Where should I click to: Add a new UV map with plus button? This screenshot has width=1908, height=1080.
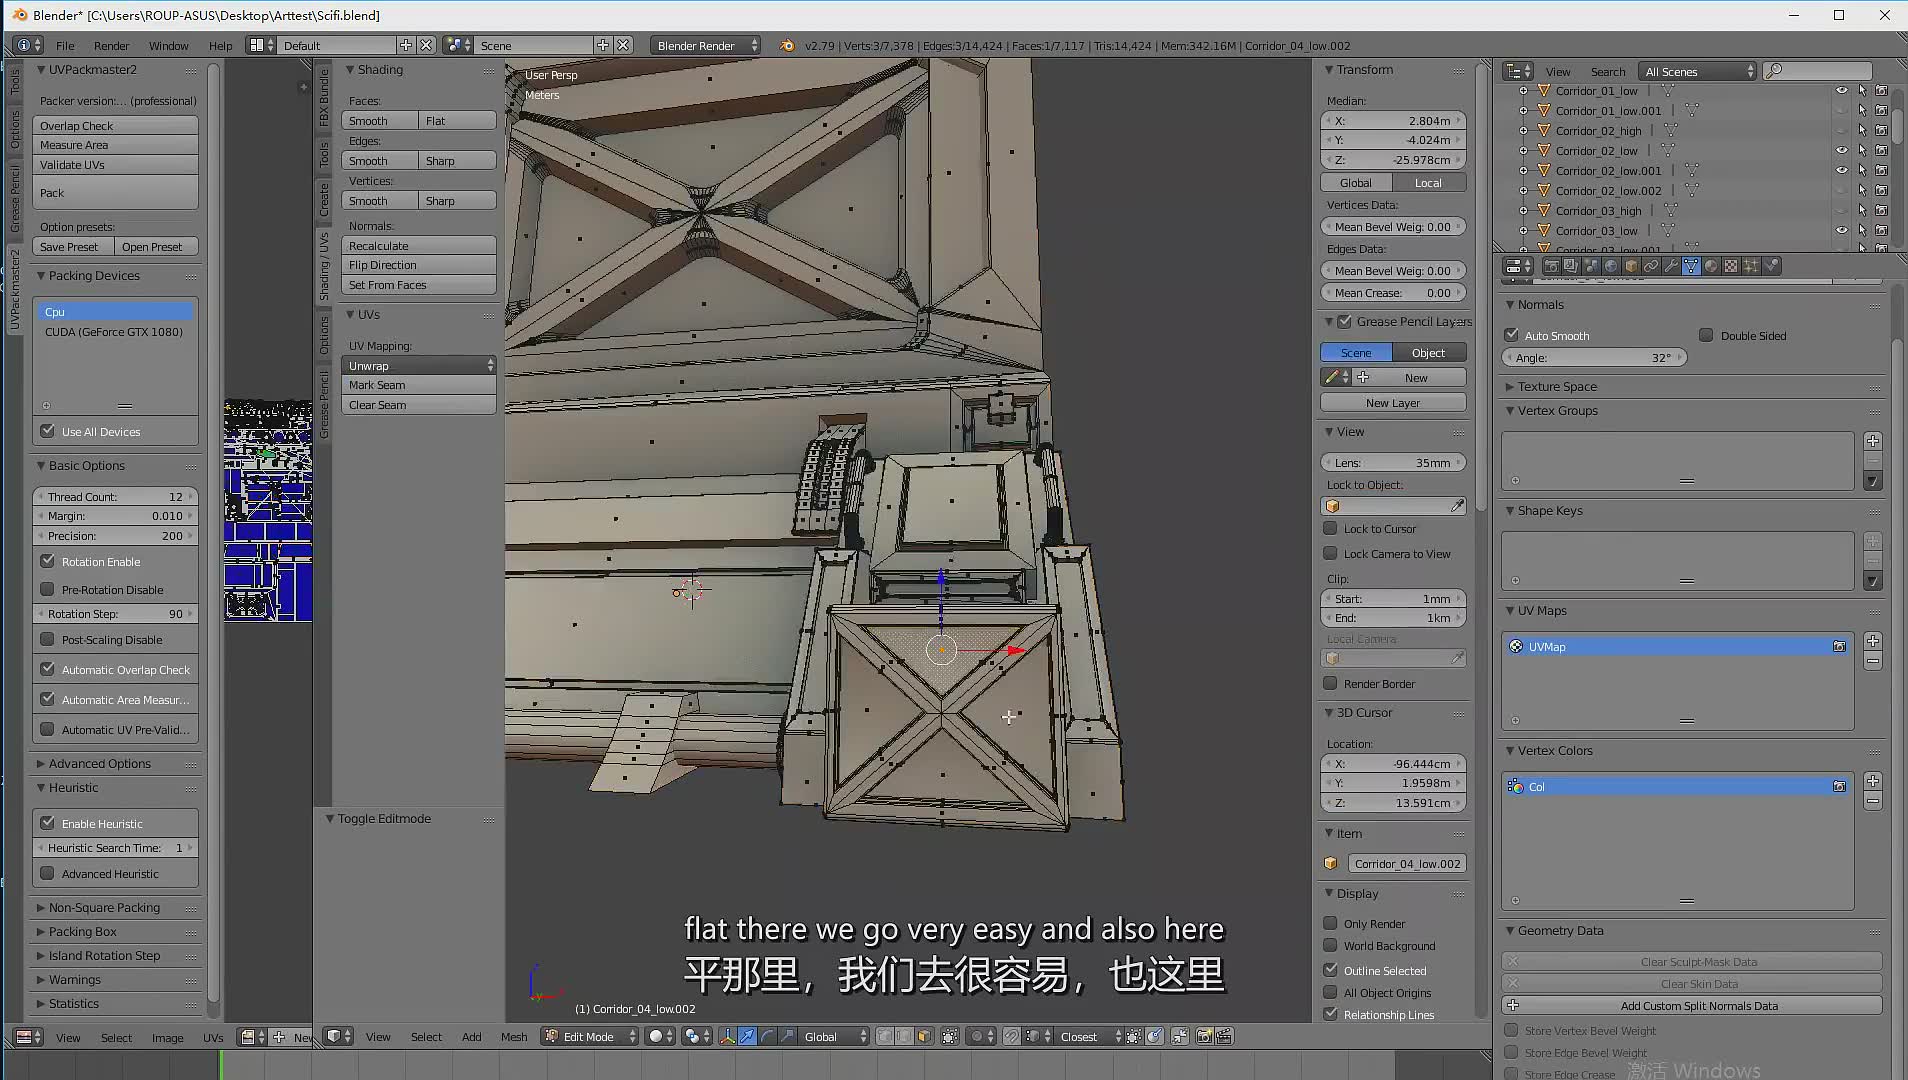coord(1873,641)
